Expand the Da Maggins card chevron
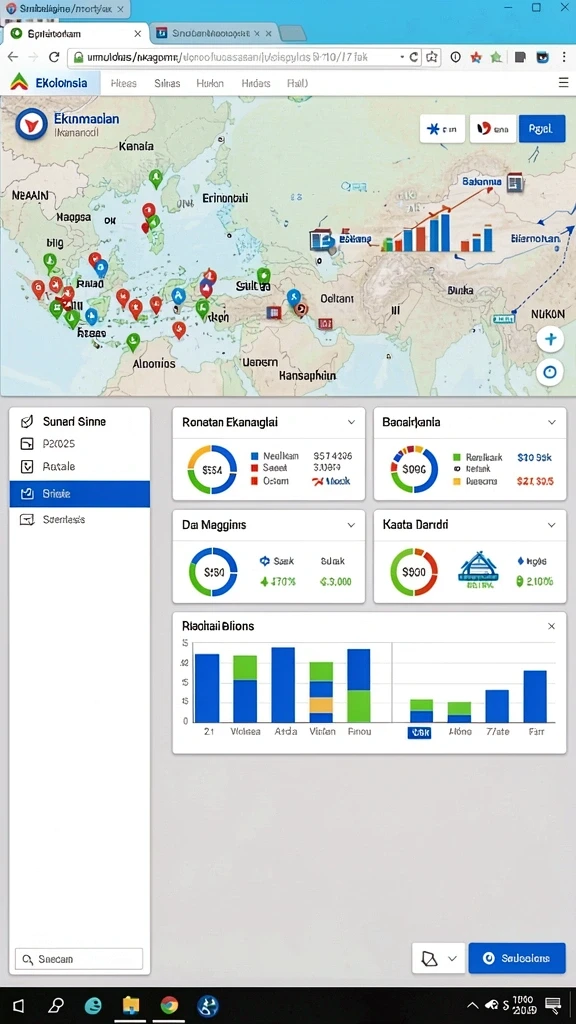The image size is (576, 1024). pyautogui.click(x=351, y=525)
